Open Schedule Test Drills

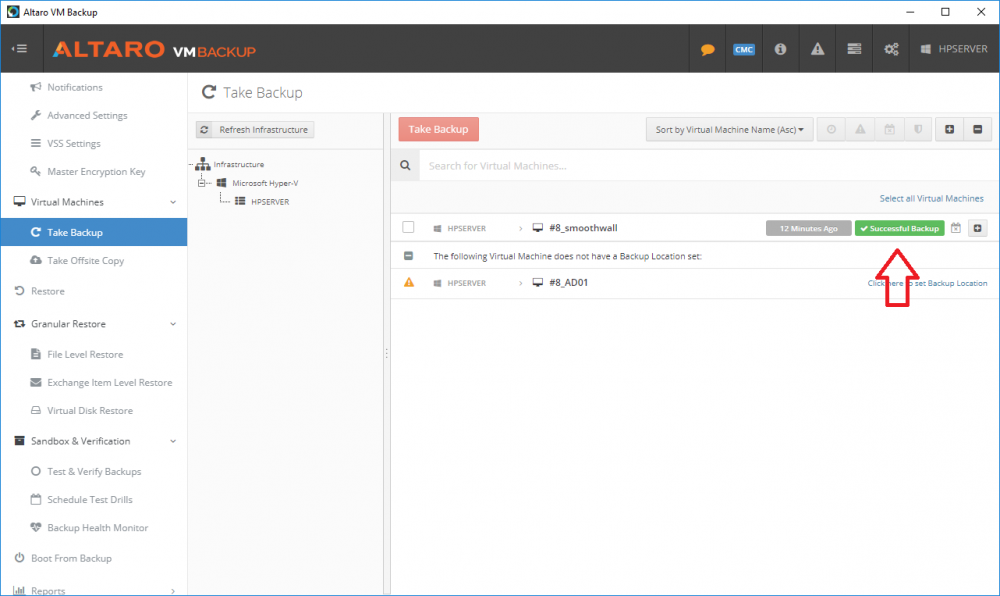[x=90, y=500]
